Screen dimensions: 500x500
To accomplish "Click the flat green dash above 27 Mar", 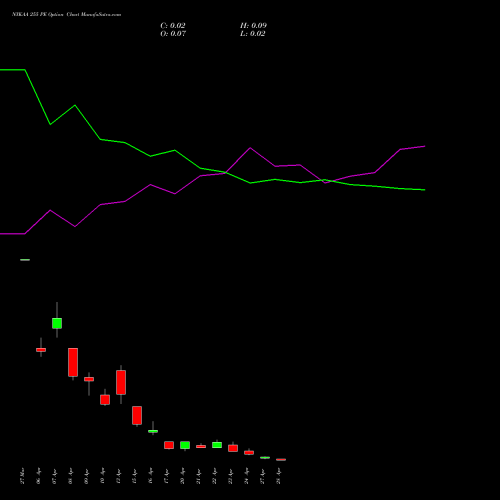I will 25,260.
